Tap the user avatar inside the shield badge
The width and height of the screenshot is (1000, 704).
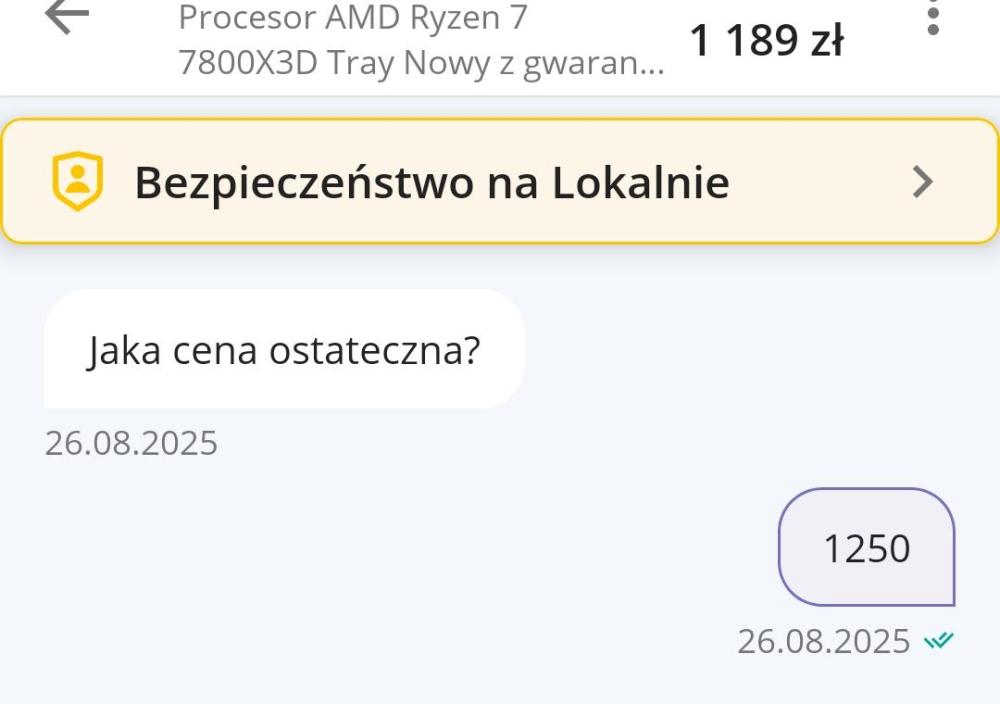(76, 178)
